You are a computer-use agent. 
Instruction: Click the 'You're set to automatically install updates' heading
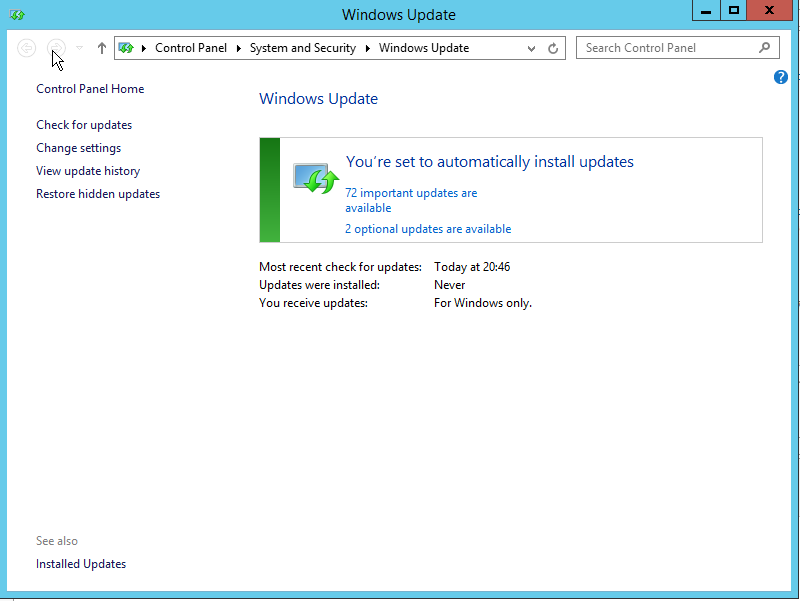pyautogui.click(x=490, y=162)
